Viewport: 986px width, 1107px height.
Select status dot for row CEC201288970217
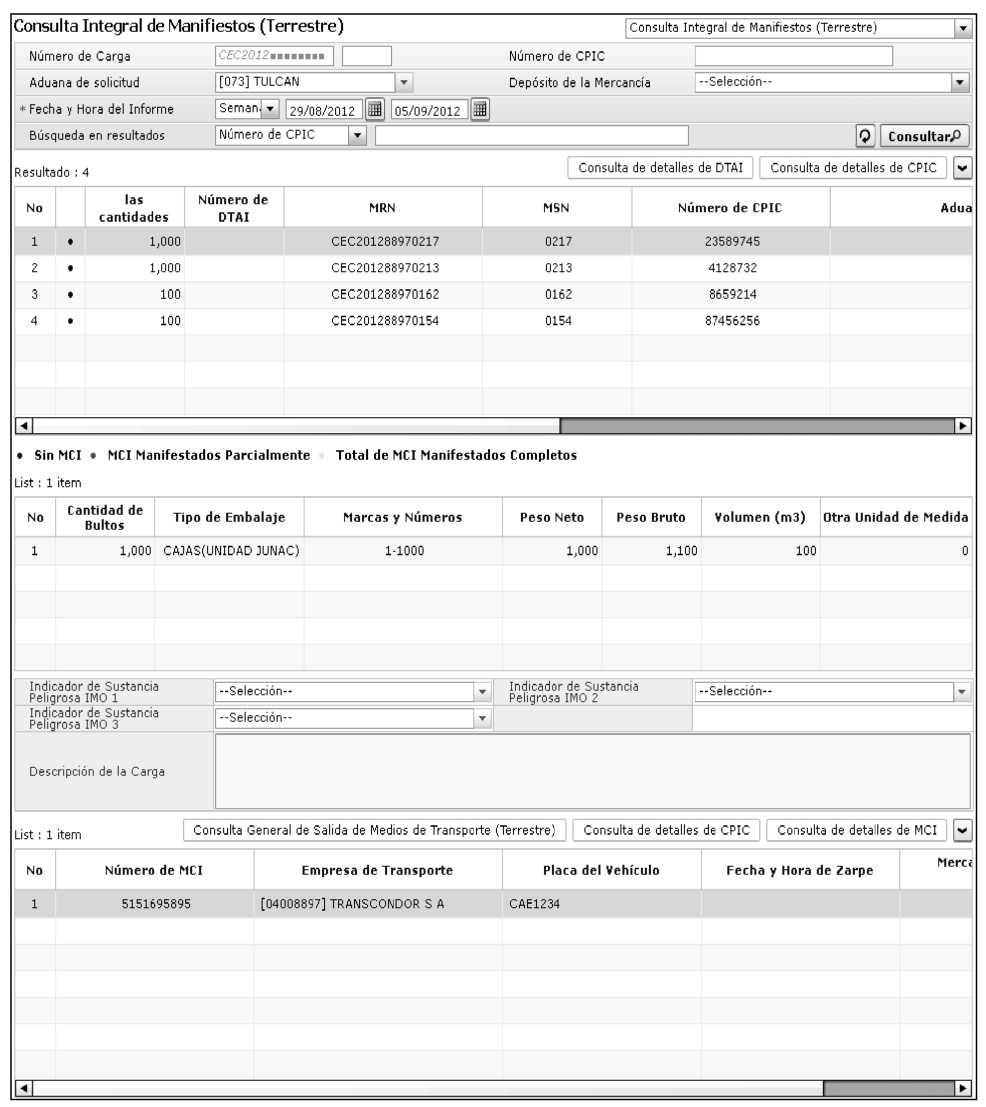[70, 241]
